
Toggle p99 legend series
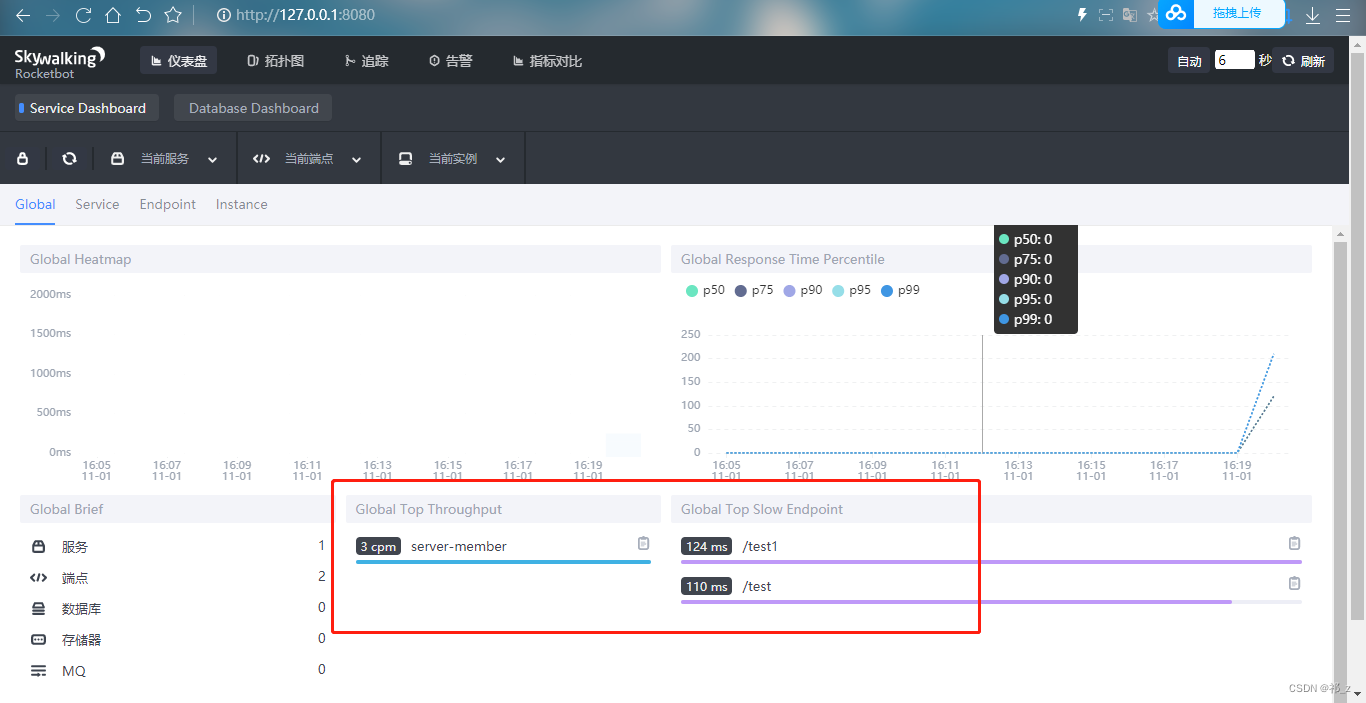900,290
